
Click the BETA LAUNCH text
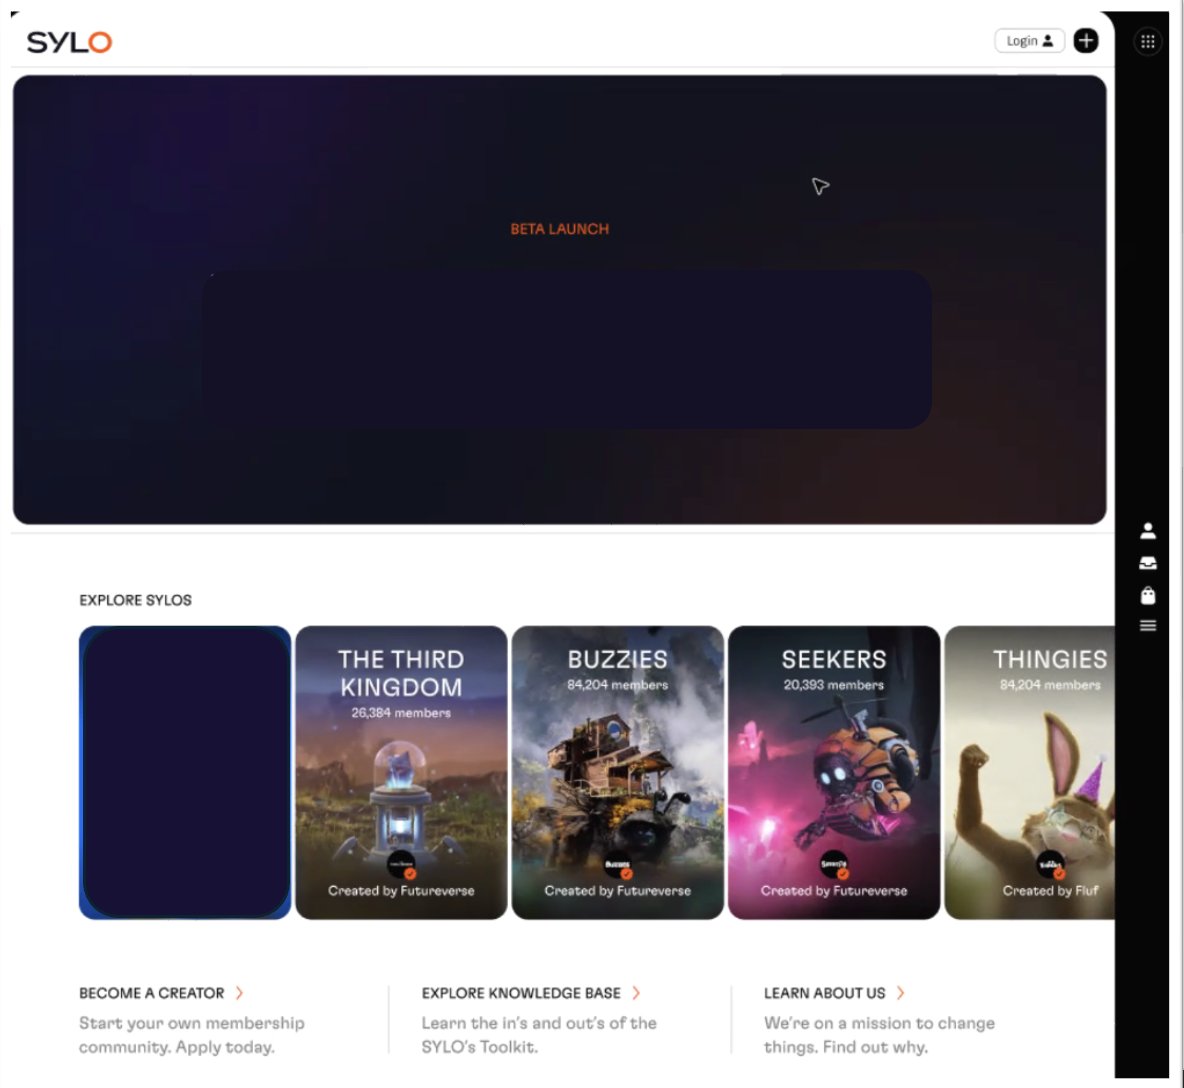[560, 229]
